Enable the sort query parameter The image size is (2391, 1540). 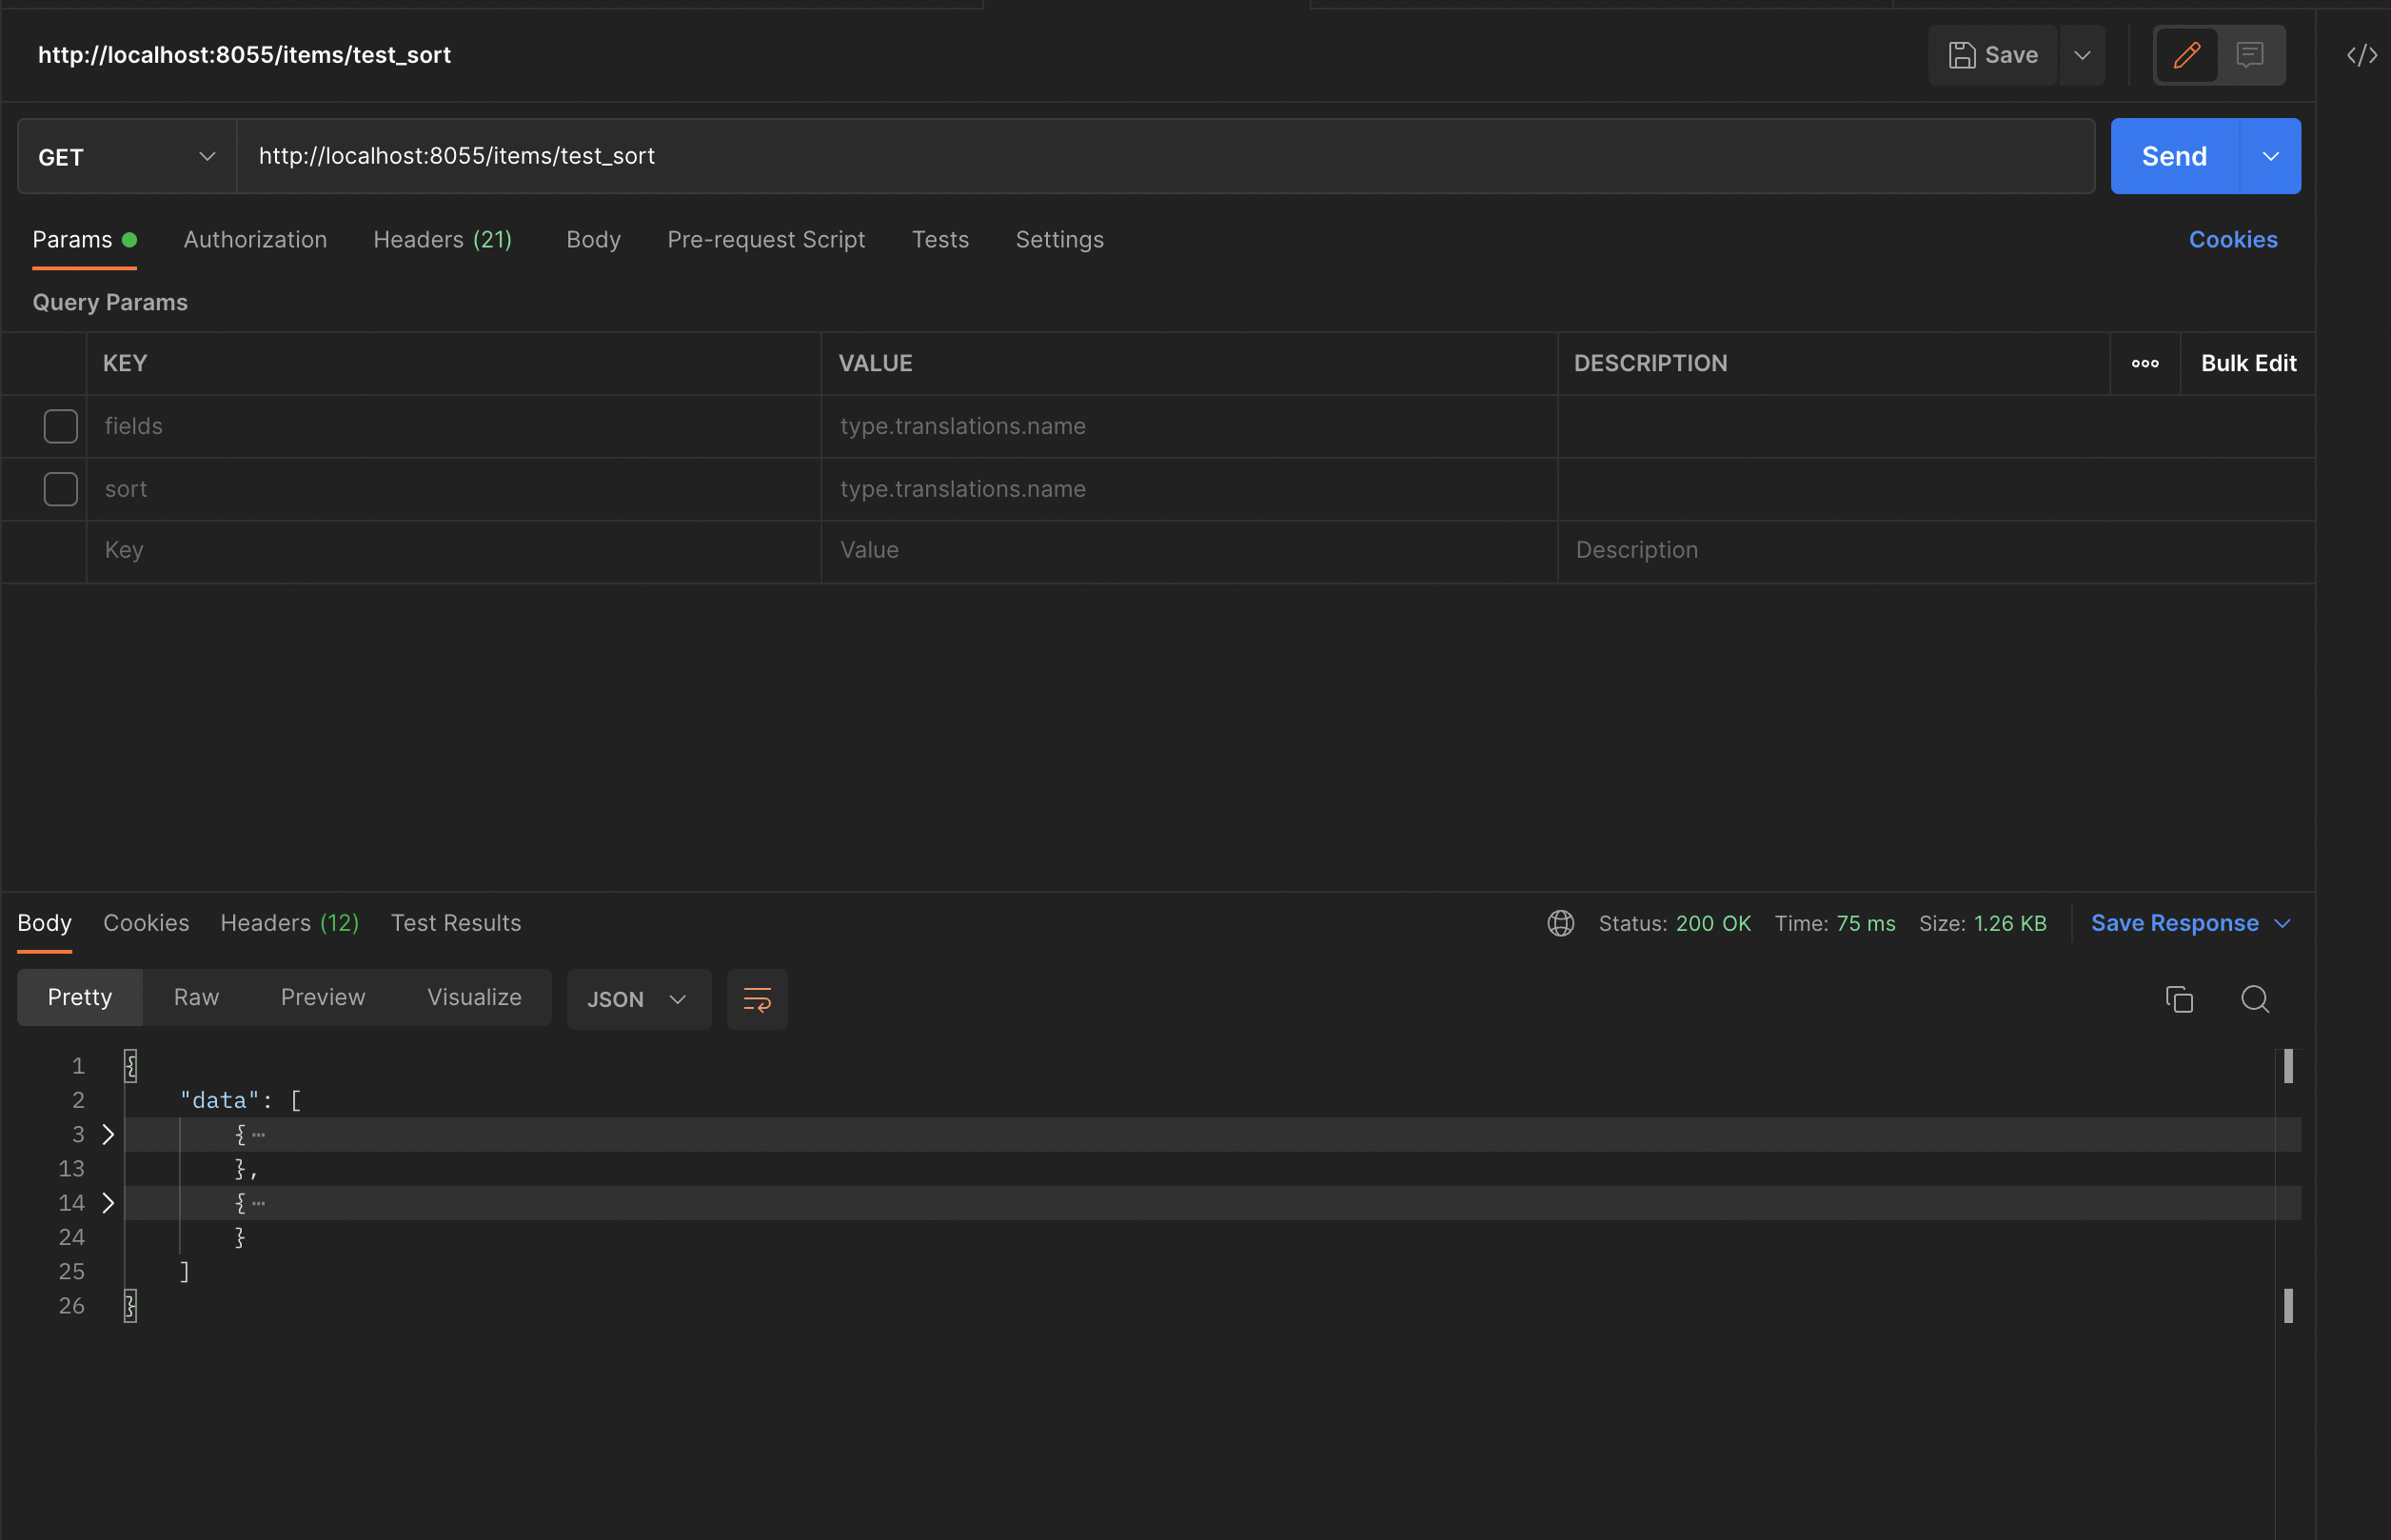pyautogui.click(x=60, y=489)
